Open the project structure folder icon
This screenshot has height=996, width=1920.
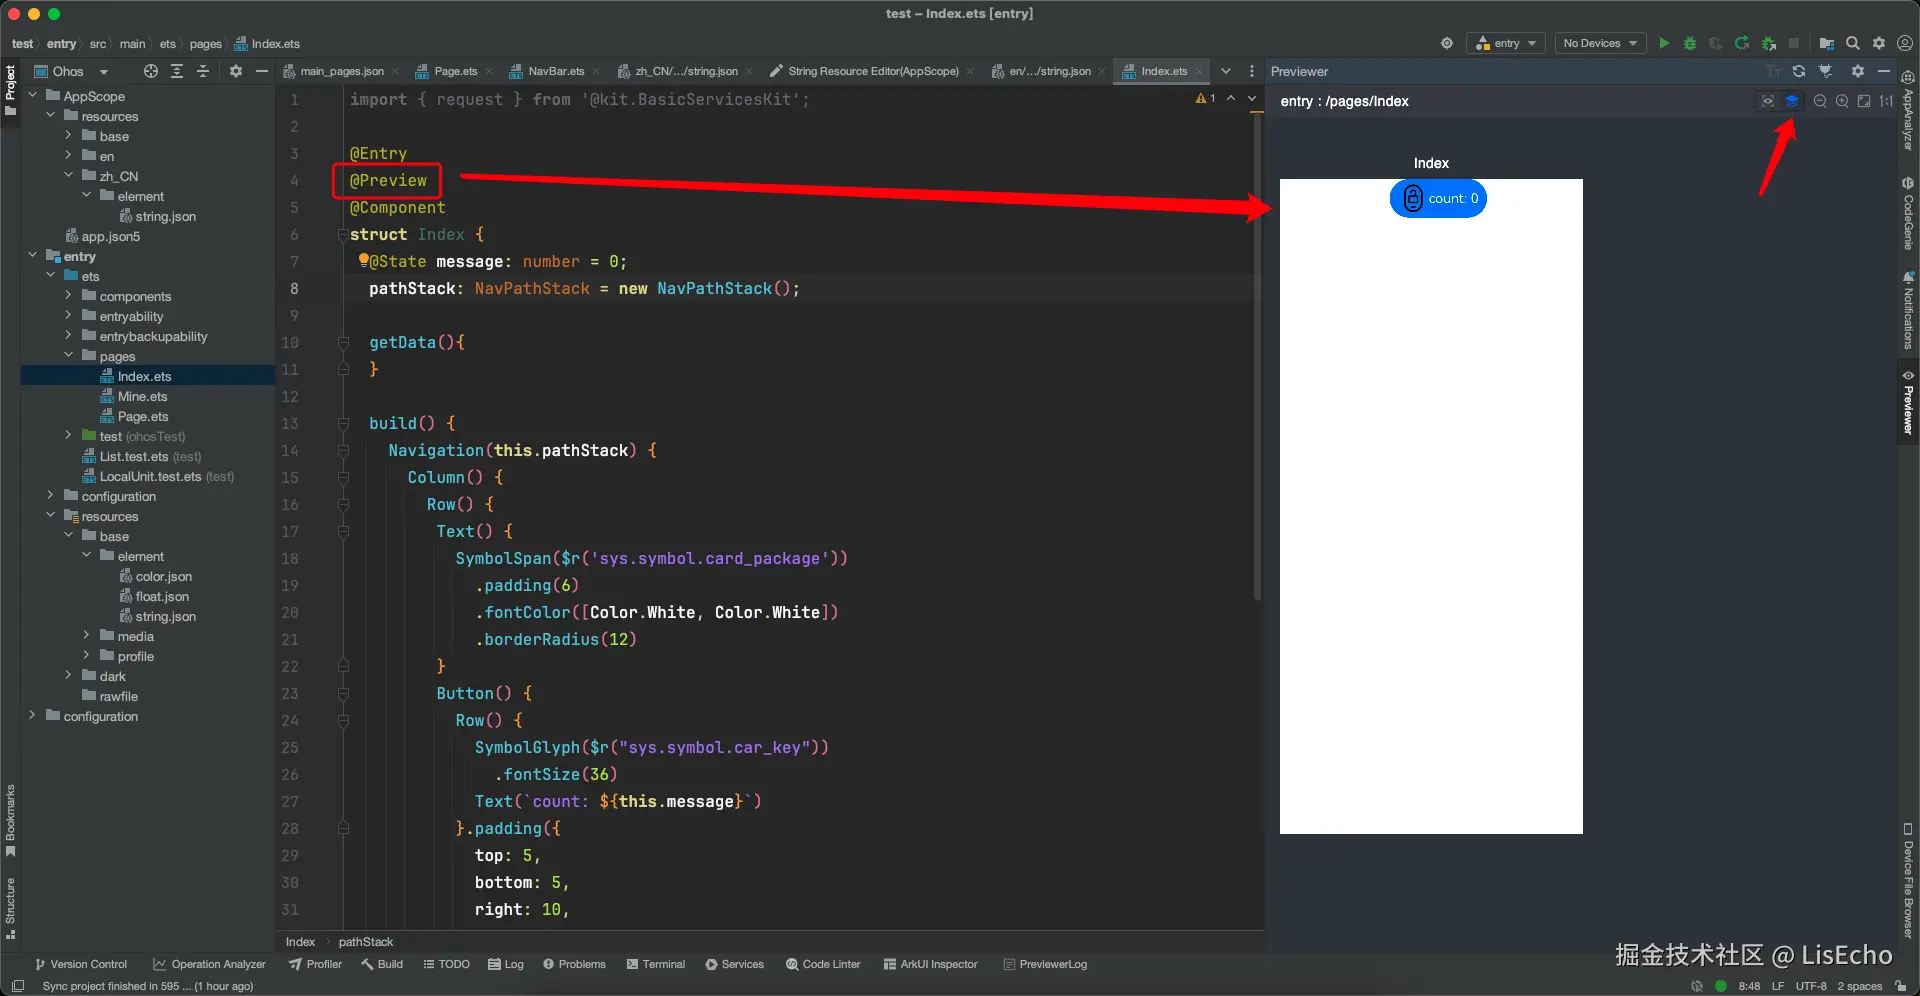[x=1826, y=43]
